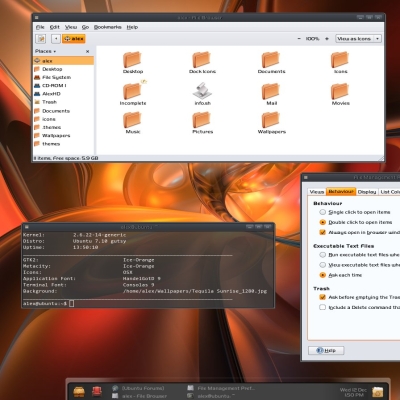Open the terminal window menu icon

click(x=27, y=227)
